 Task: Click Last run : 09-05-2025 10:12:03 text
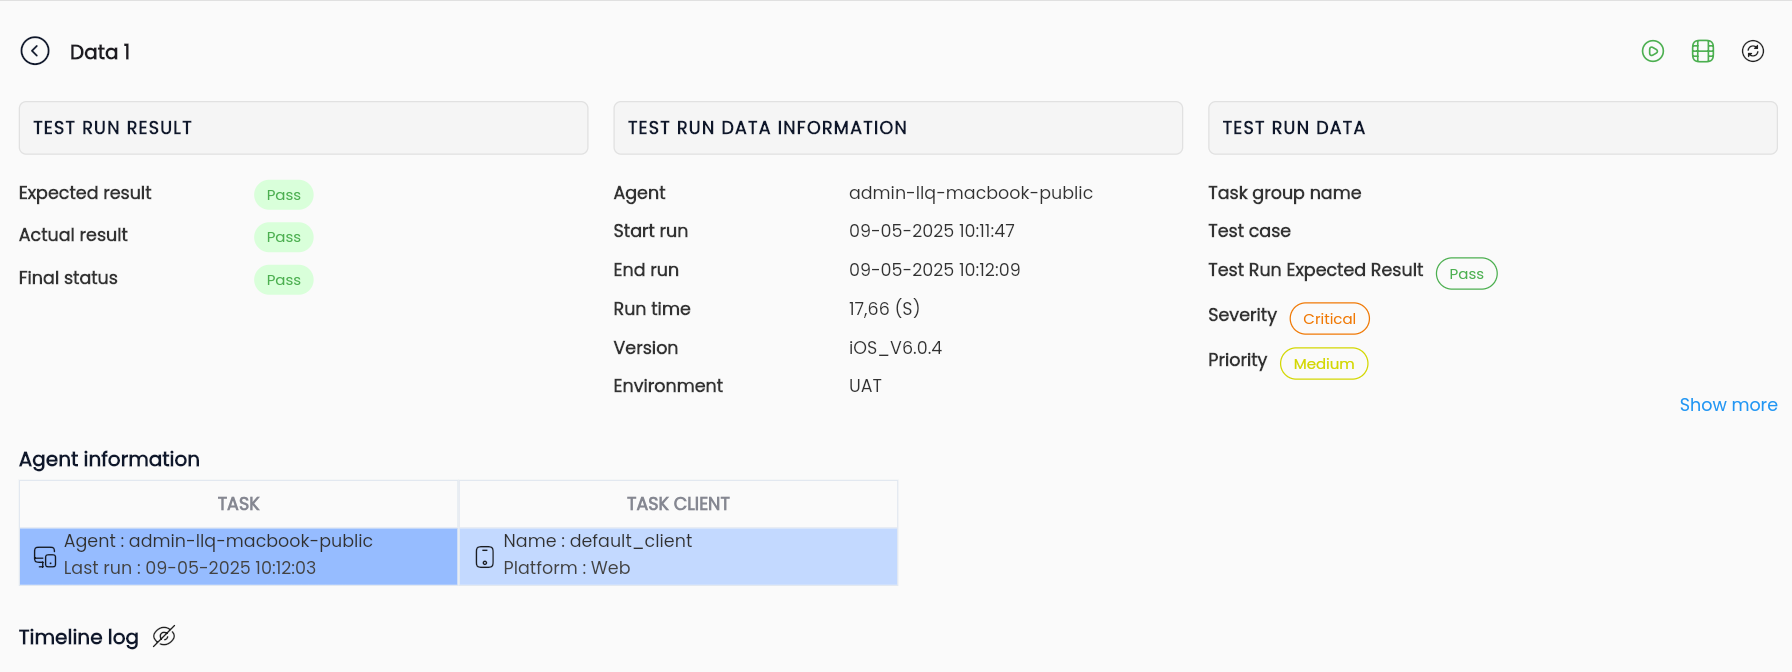click(190, 568)
